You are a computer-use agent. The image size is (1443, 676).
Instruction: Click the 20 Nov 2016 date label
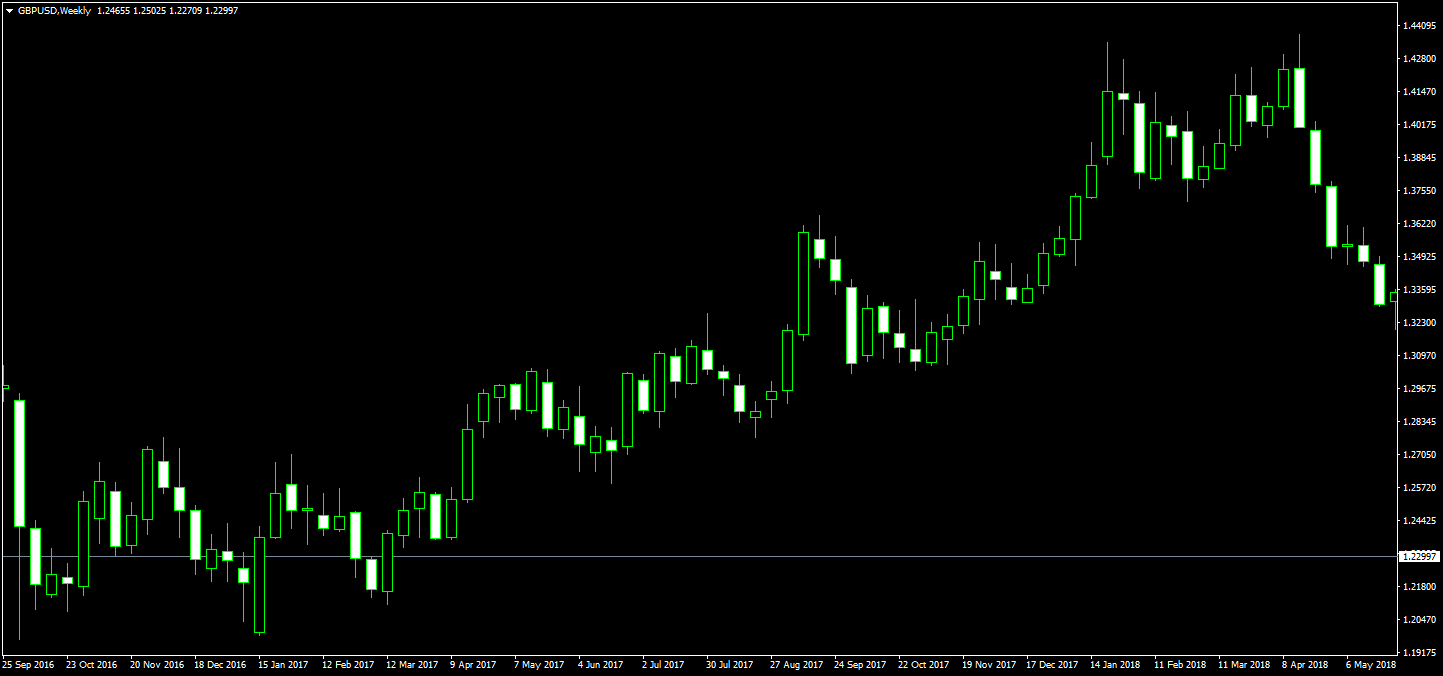[156, 664]
